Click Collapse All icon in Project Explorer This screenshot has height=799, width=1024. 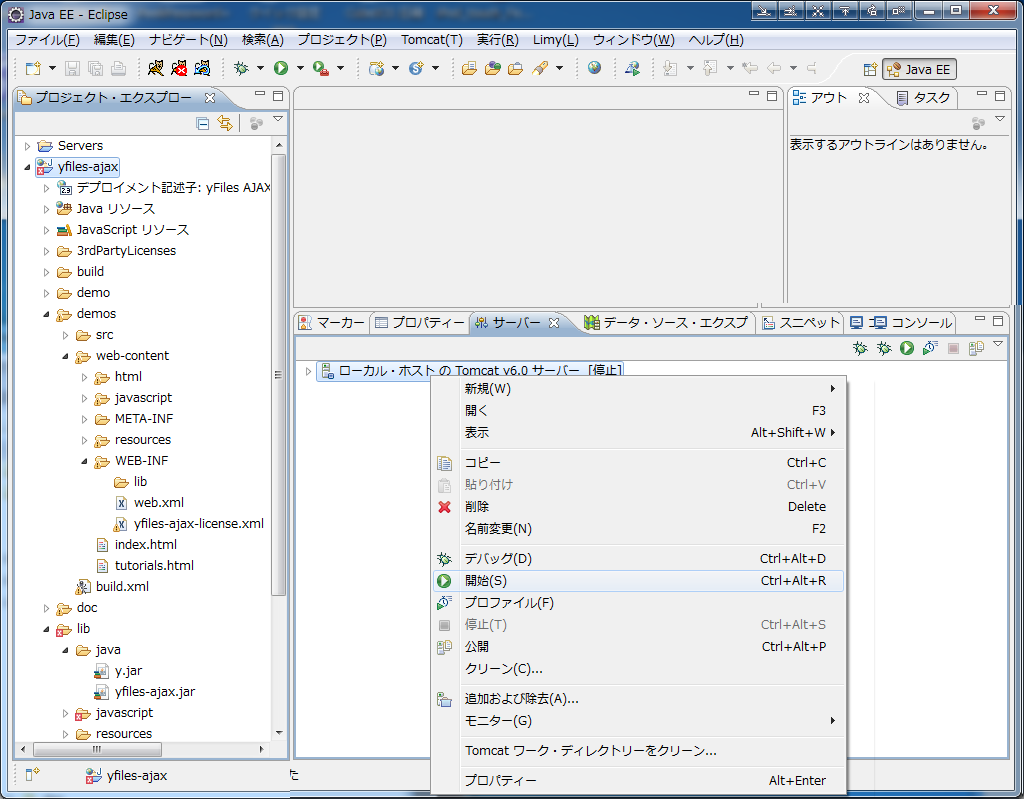203,123
